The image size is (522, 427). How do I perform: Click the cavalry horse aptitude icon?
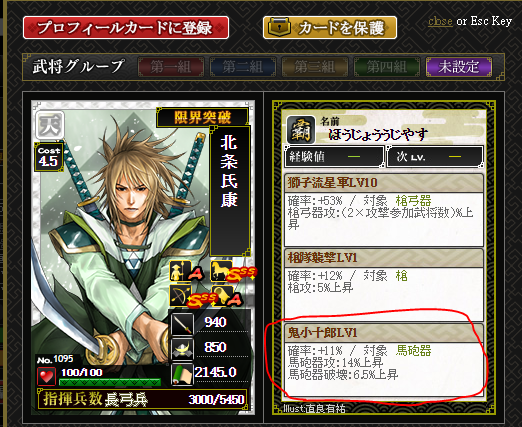(221, 271)
